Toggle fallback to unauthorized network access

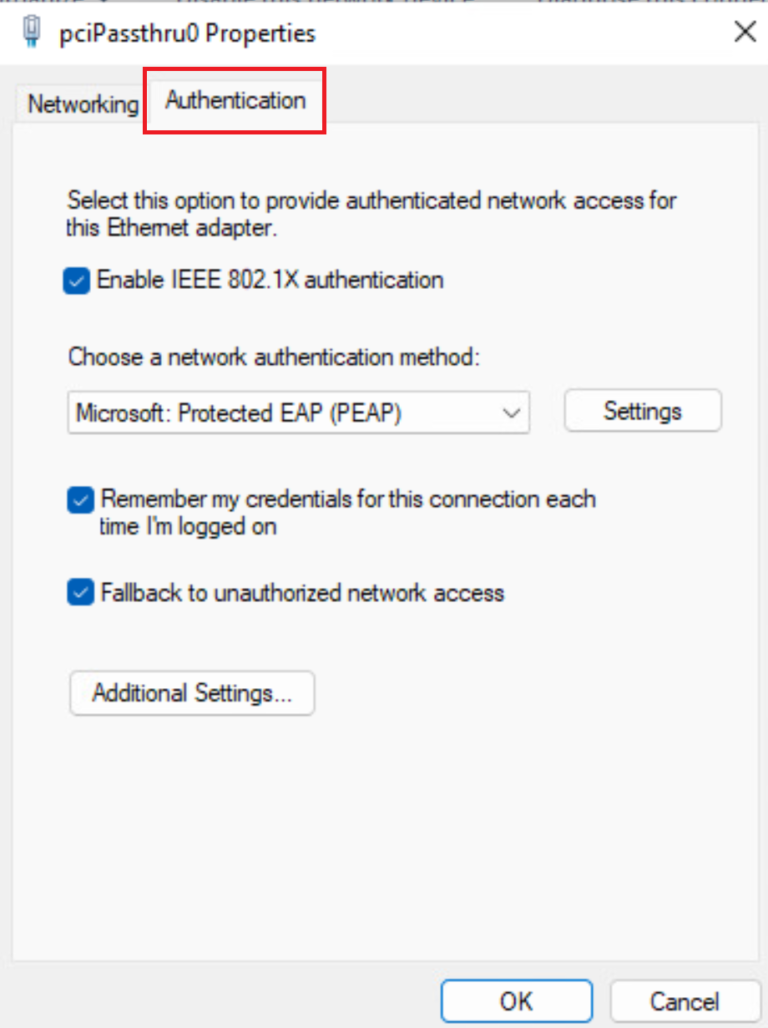79,593
